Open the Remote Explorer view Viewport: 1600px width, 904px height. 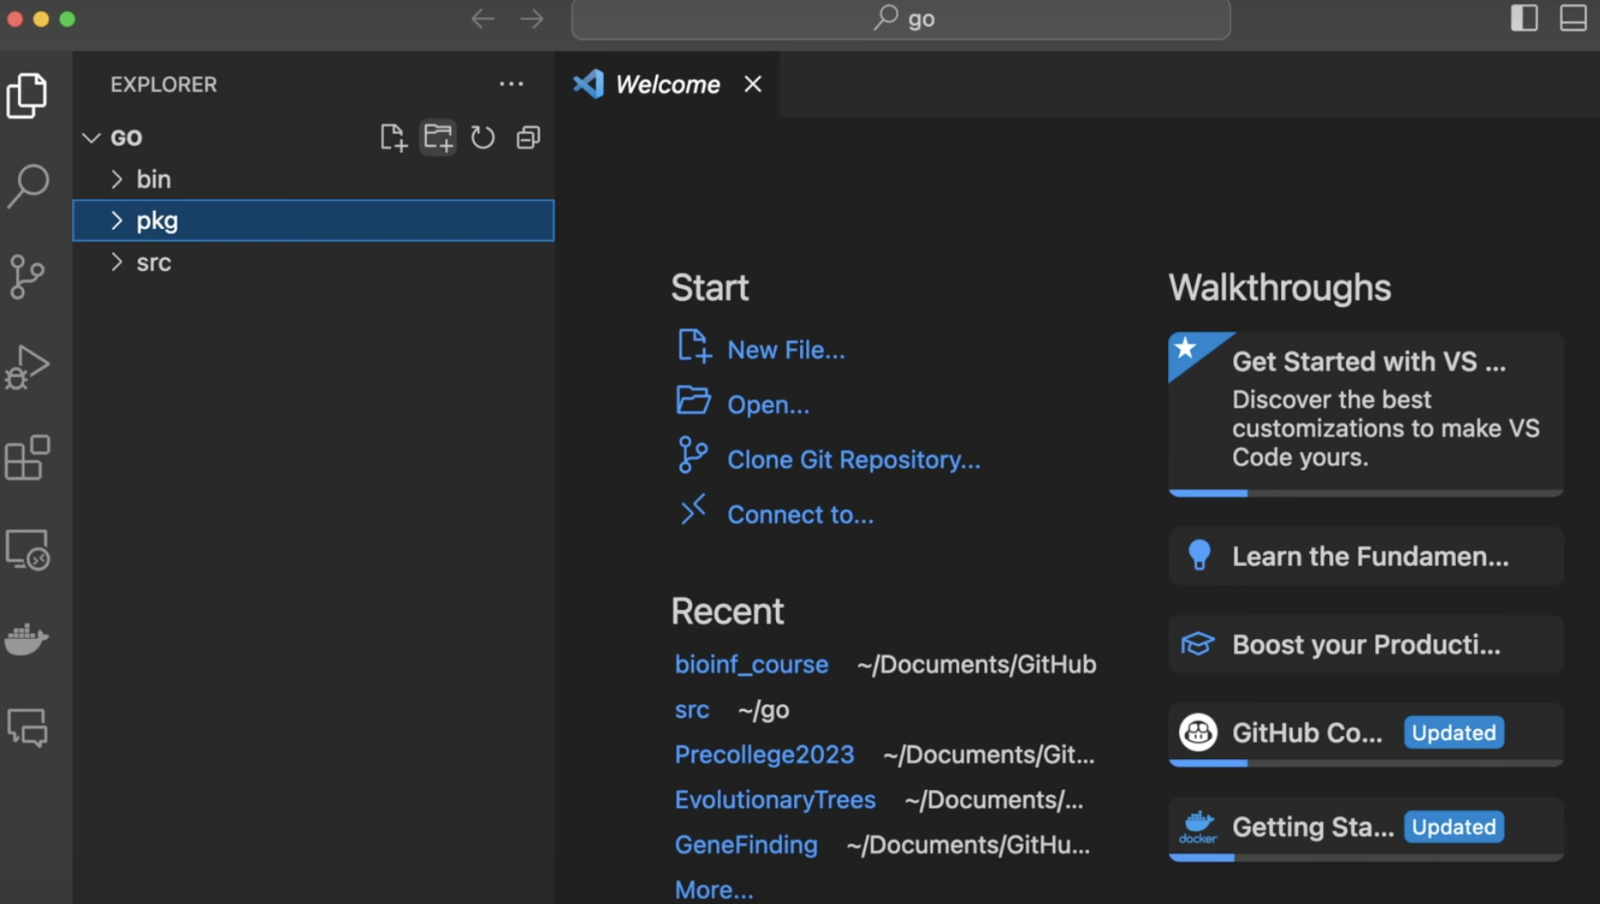tap(27, 550)
